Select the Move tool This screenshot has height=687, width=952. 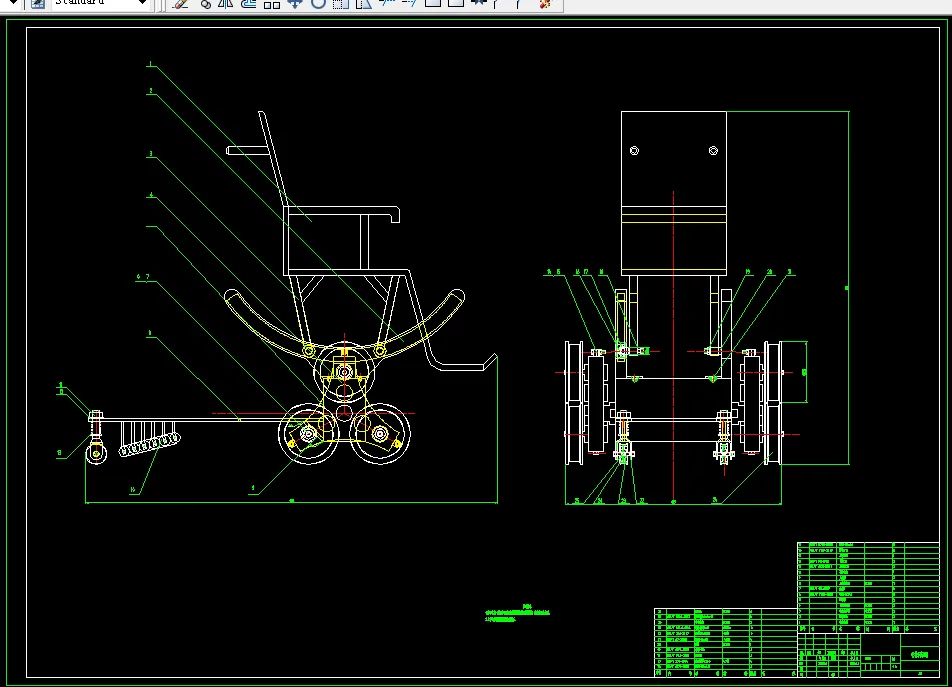(x=294, y=4)
